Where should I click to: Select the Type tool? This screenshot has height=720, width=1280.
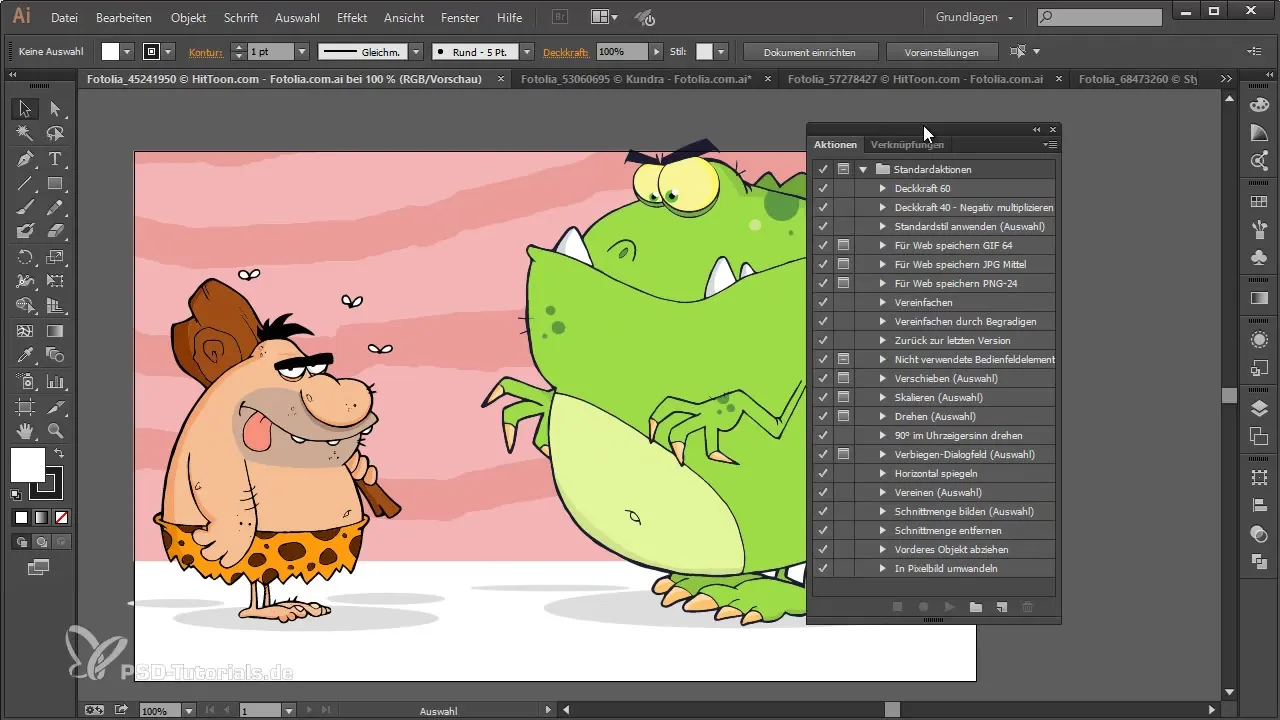point(55,158)
